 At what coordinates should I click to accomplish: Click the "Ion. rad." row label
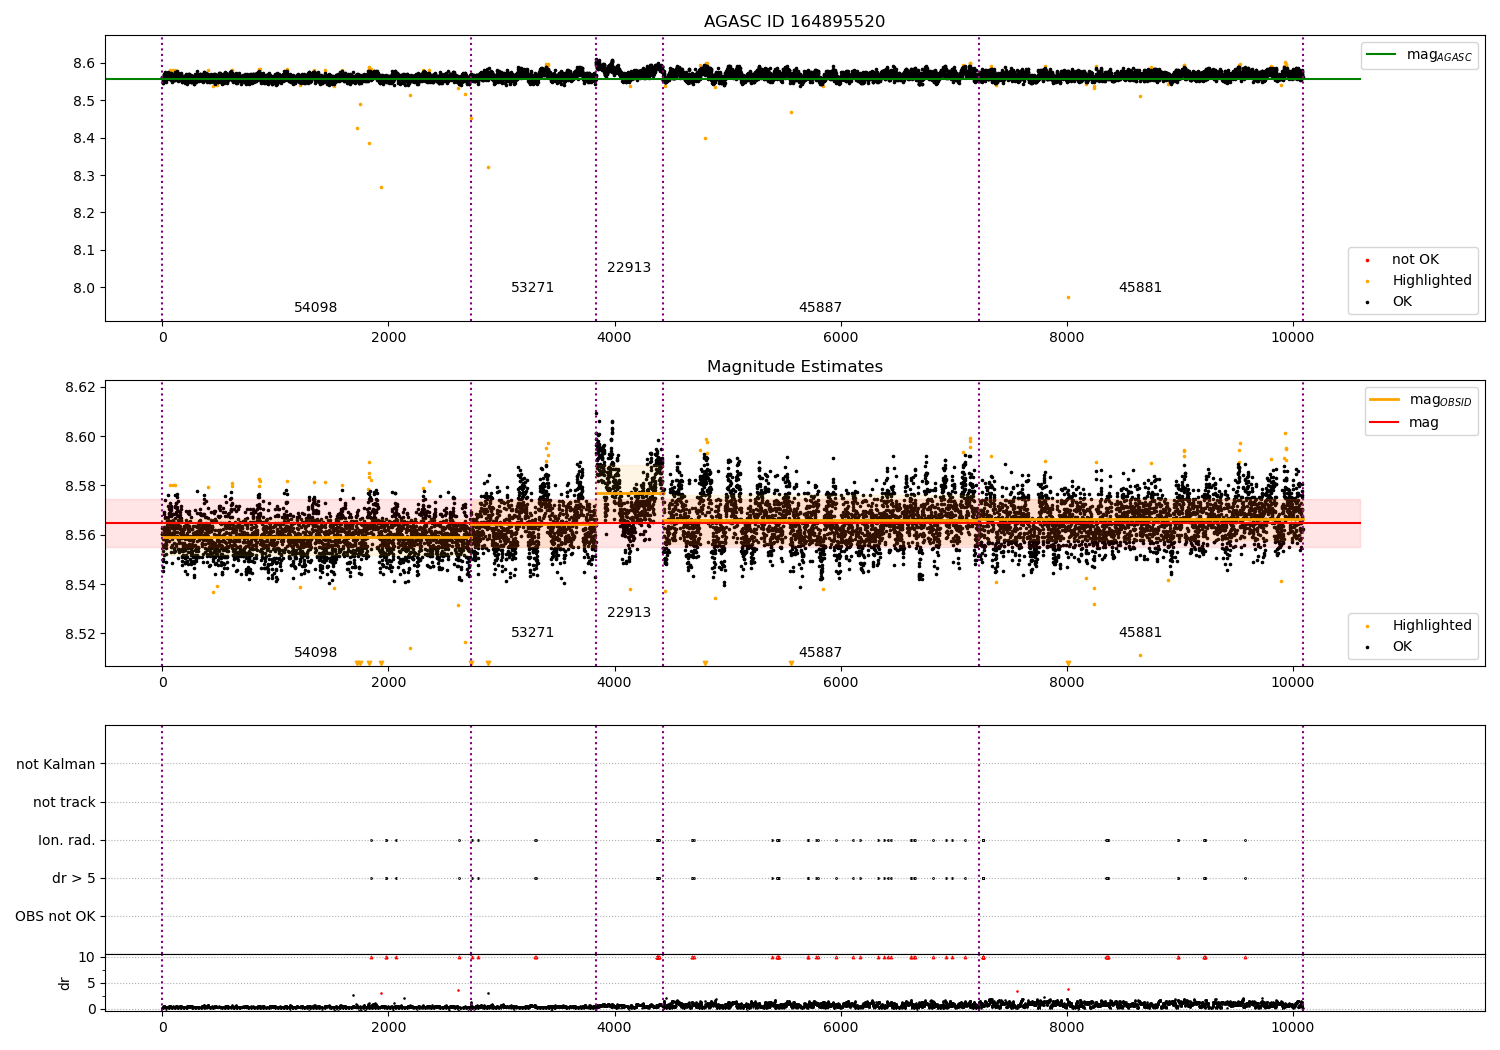[x=67, y=841]
